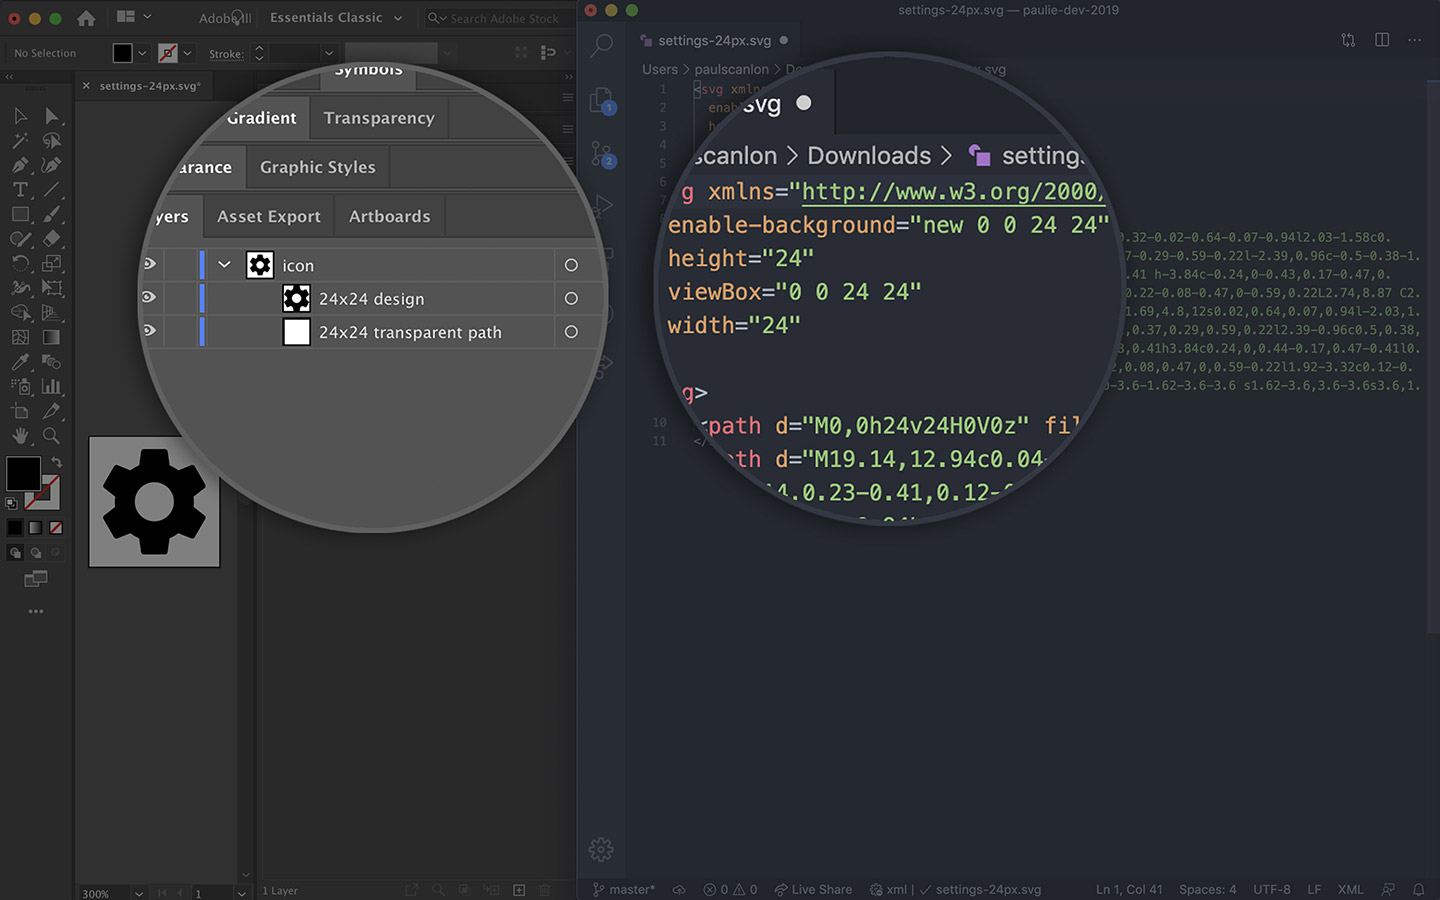
Task: Click Split Editor icon in VS Code
Action: pyautogui.click(x=1382, y=40)
